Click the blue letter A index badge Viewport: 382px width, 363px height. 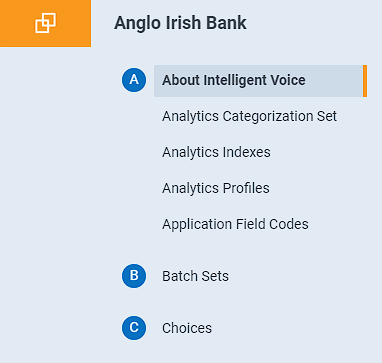(134, 80)
